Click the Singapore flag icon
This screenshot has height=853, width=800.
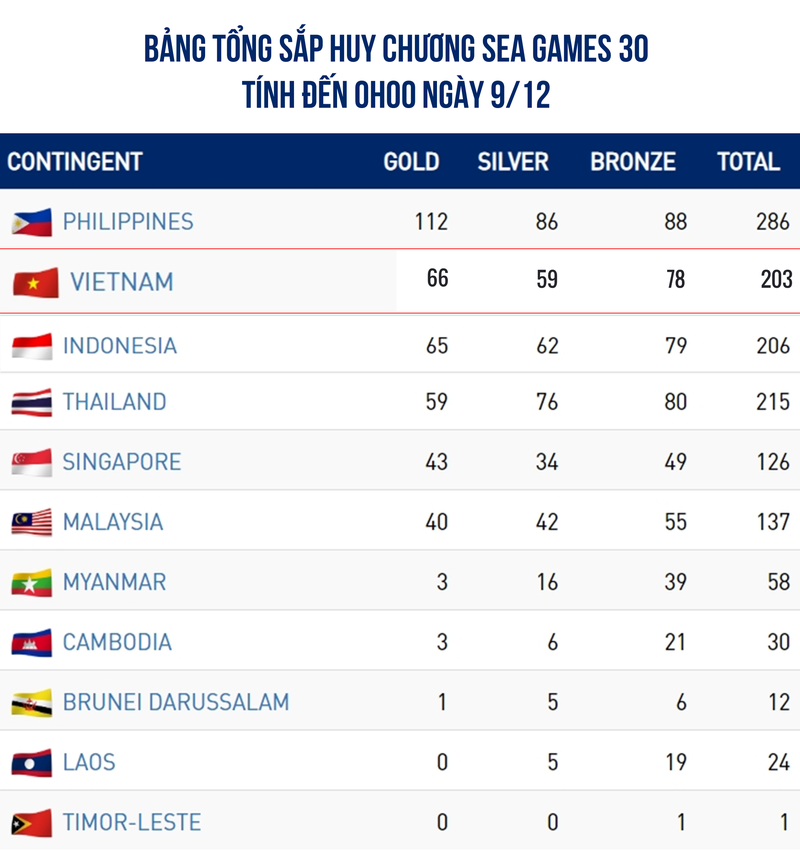32,463
